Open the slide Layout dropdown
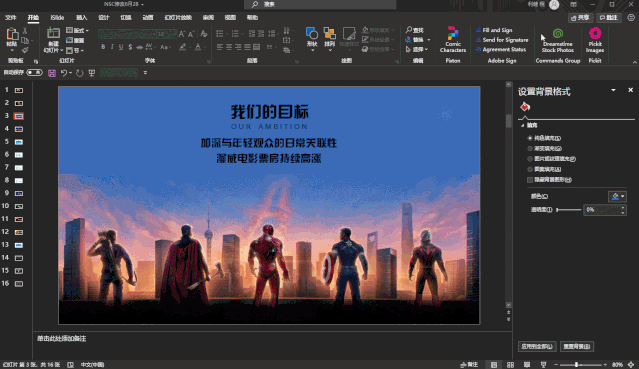Viewport: 639px width, 369px height. click(x=77, y=30)
